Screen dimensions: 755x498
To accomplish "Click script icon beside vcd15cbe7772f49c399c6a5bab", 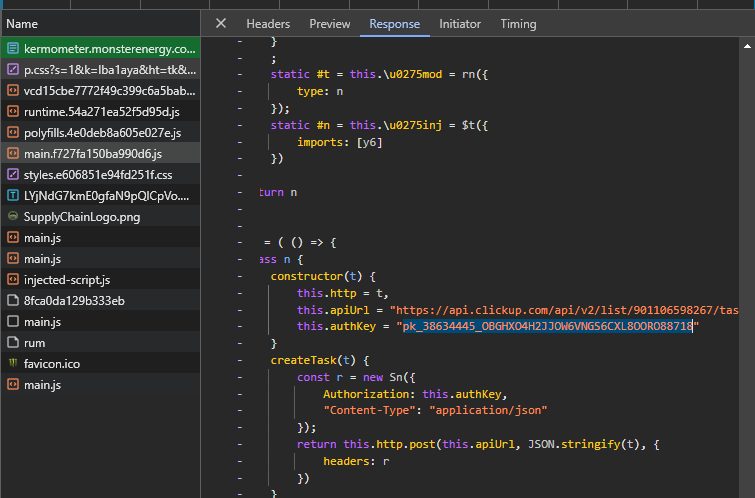I will (x=13, y=91).
